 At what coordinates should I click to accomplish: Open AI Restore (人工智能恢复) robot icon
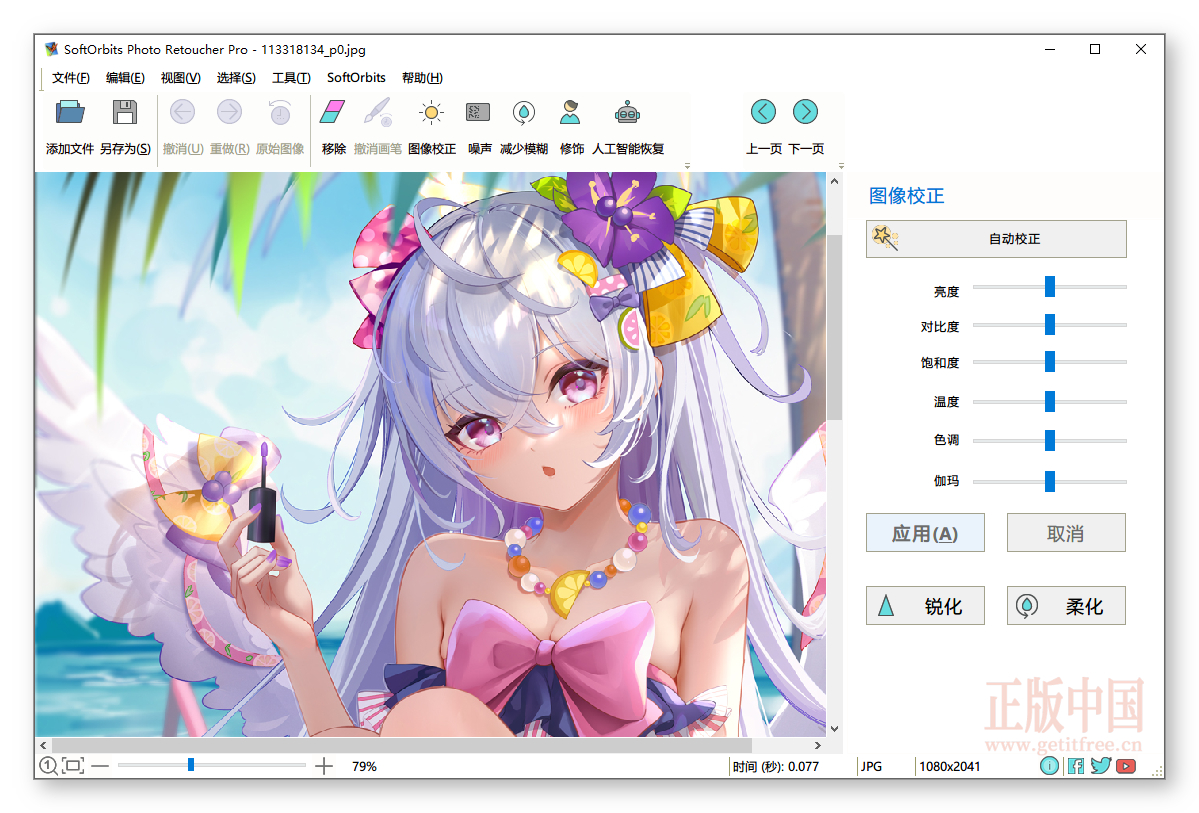[x=627, y=112]
